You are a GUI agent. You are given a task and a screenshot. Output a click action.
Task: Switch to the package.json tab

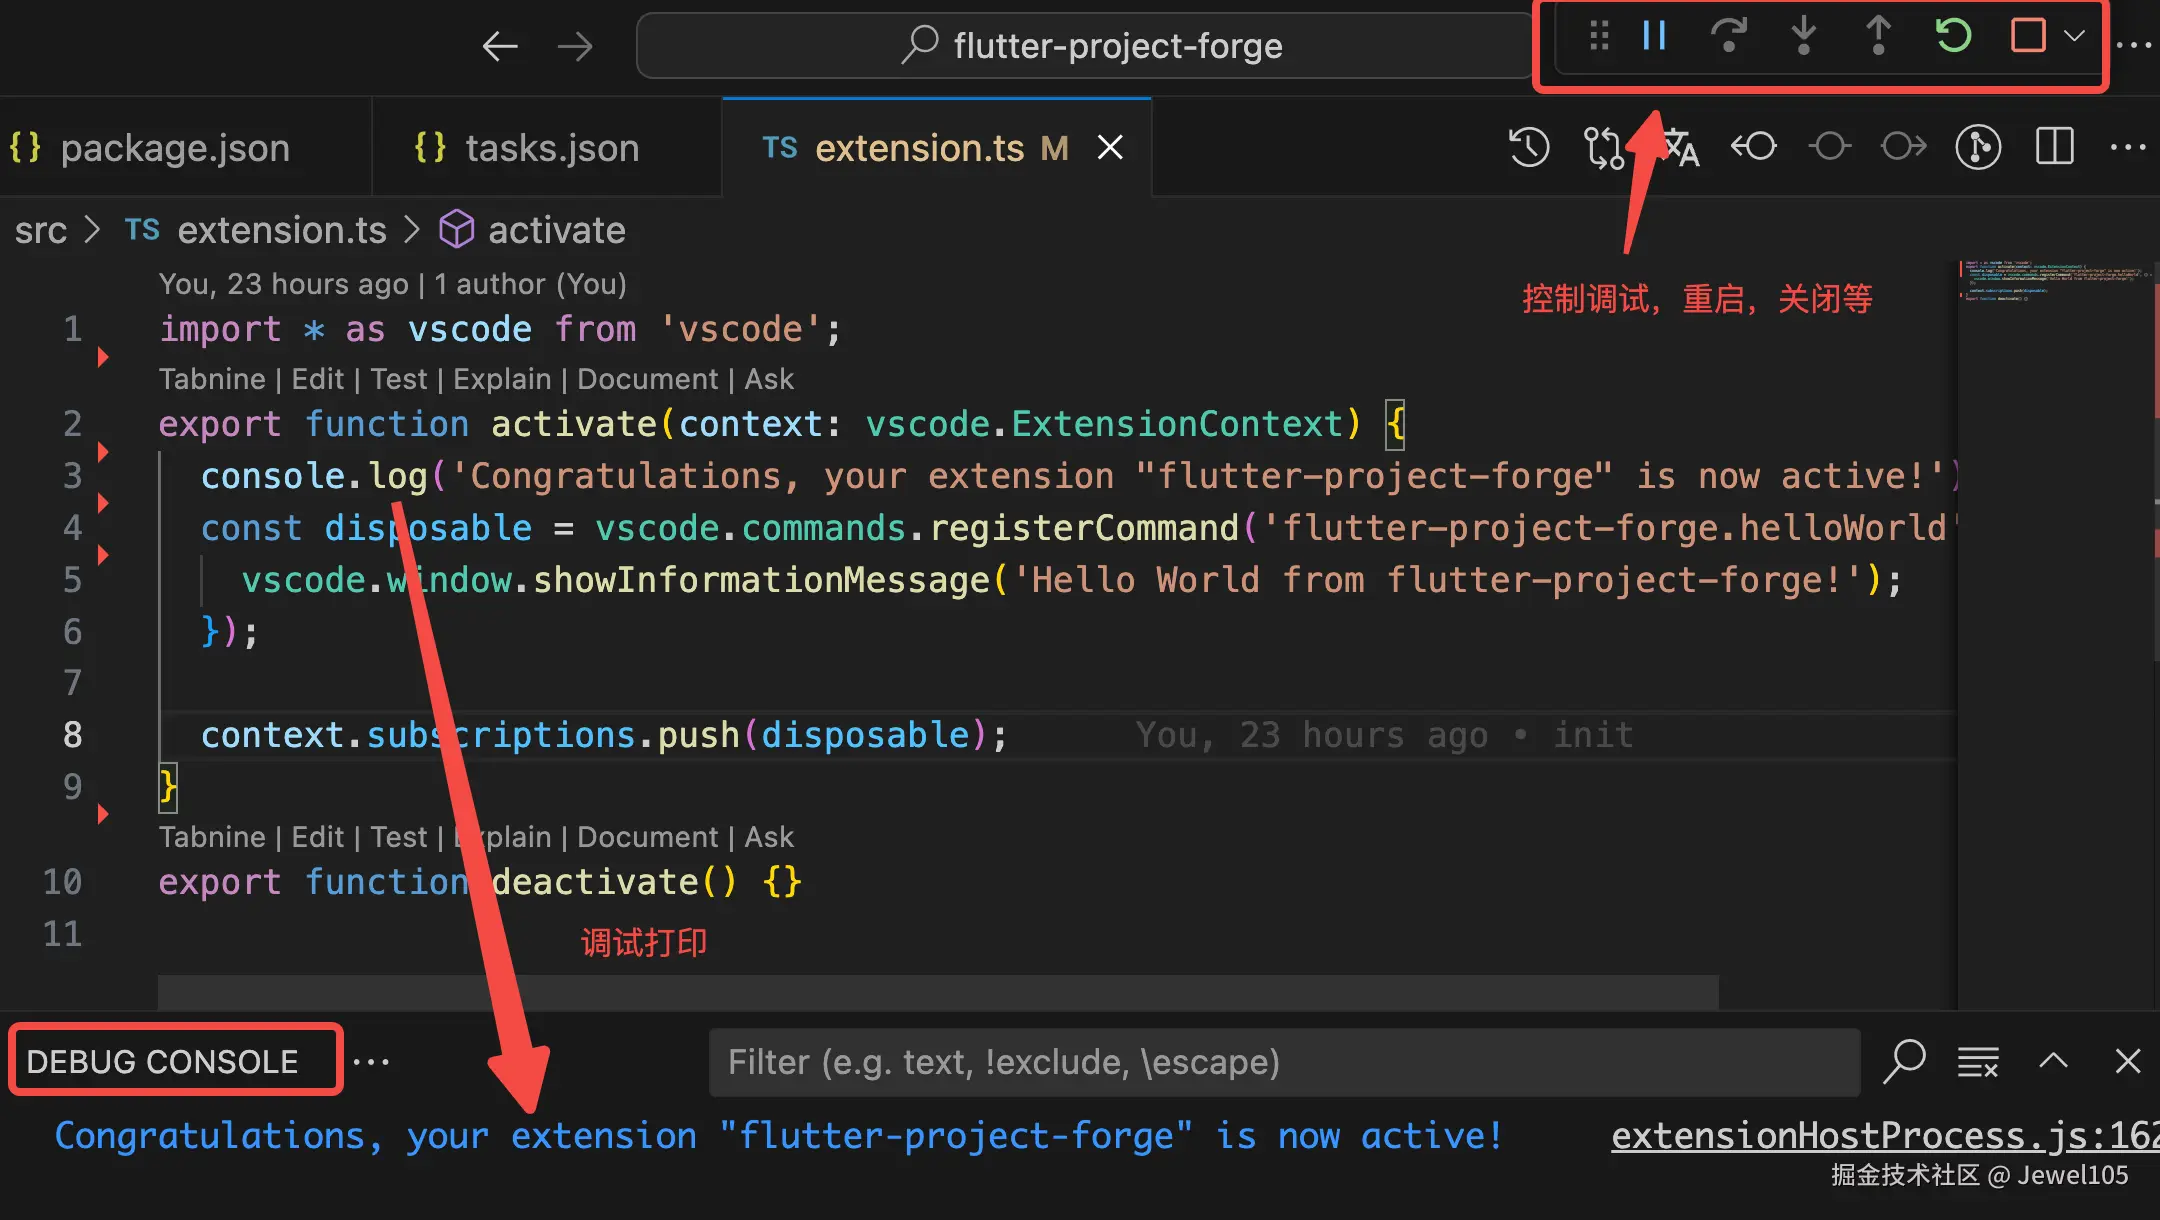pos(175,148)
